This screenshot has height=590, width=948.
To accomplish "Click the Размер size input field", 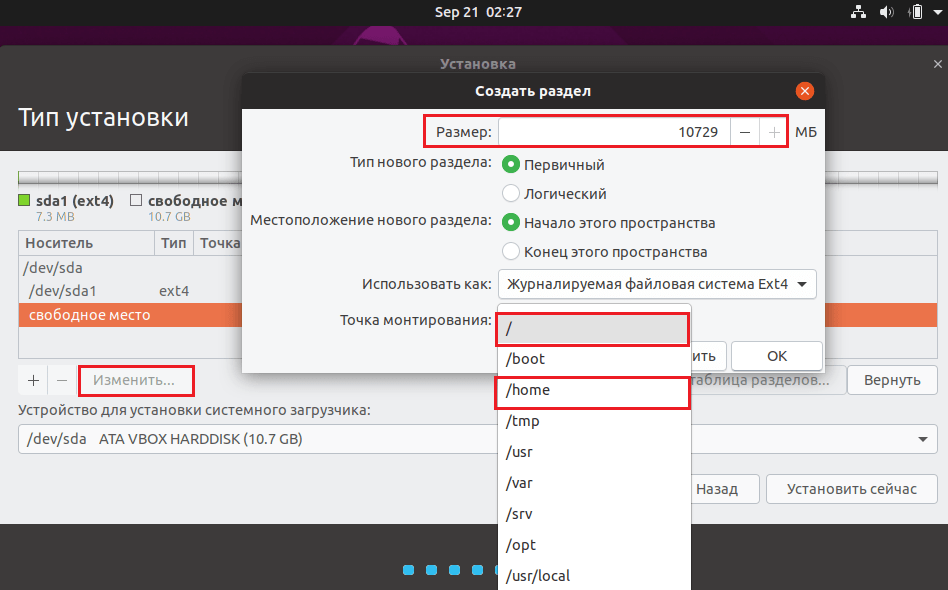I will click(x=613, y=132).
